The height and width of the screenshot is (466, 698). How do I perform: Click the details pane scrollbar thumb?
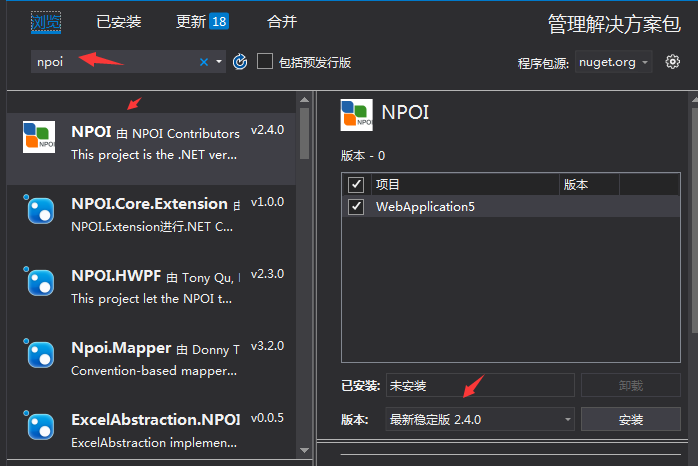[695, 218]
